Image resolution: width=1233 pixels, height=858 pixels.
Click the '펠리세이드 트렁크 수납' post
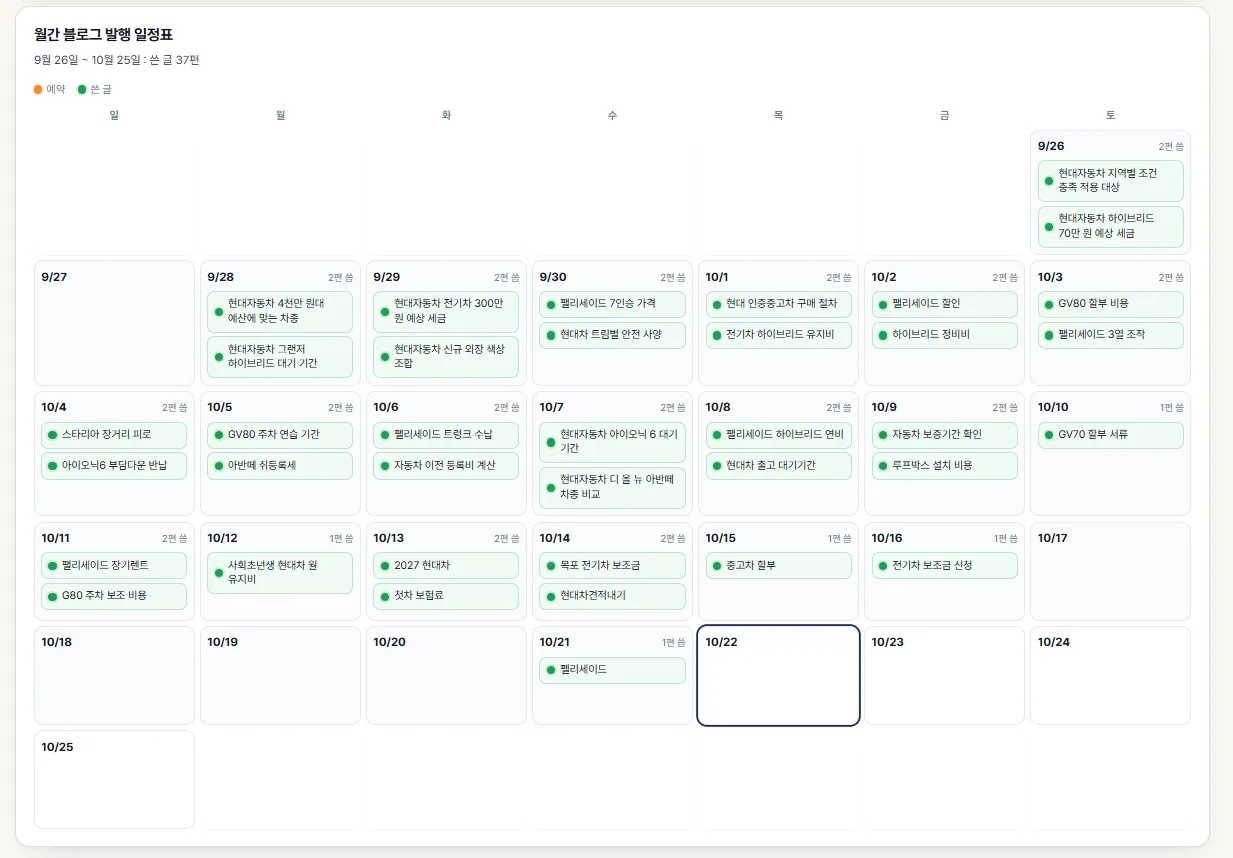pyautogui.click(x=446, y=435)
